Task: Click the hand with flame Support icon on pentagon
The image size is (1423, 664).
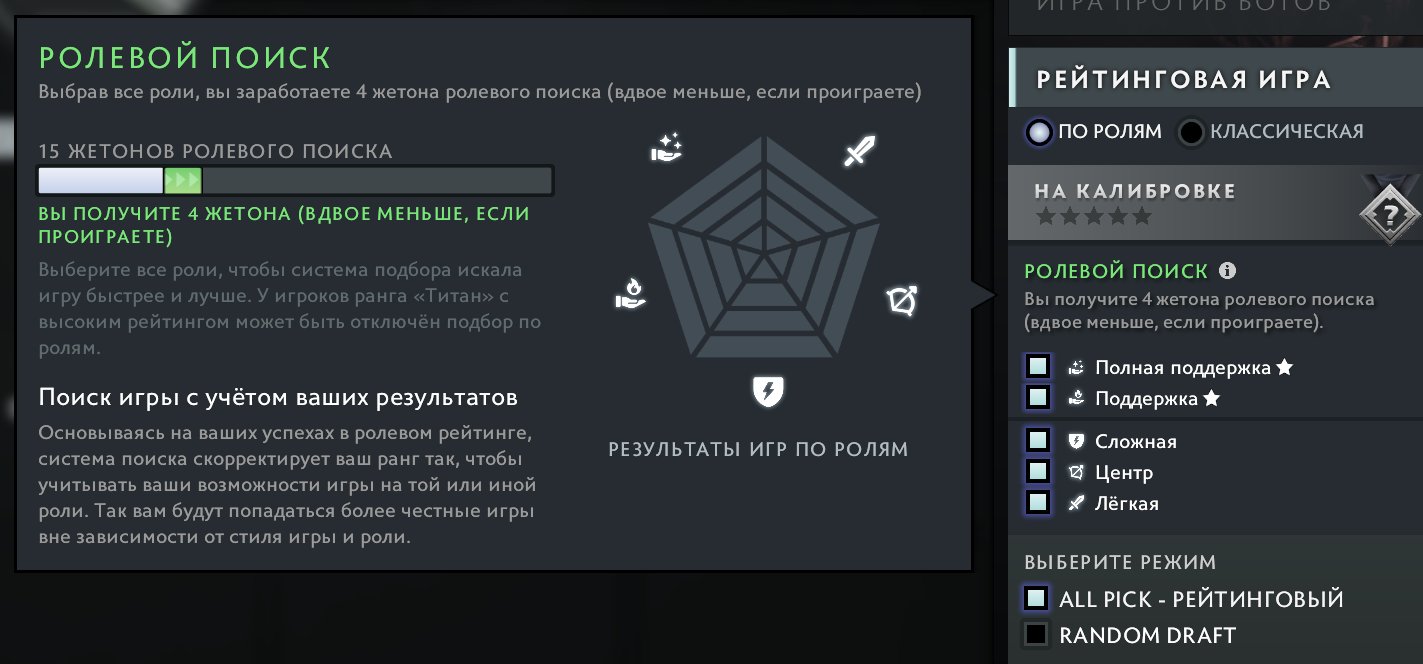Action: pos(629,293)
